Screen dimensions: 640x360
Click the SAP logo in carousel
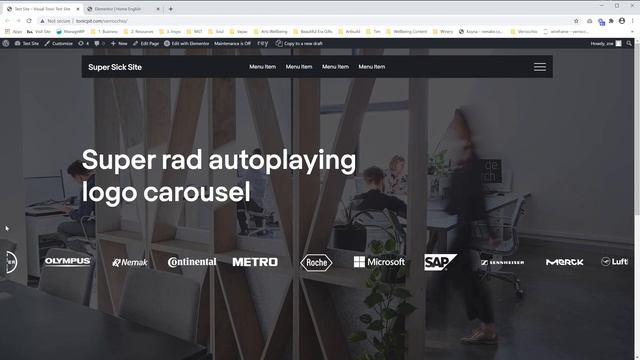point(440,262)
